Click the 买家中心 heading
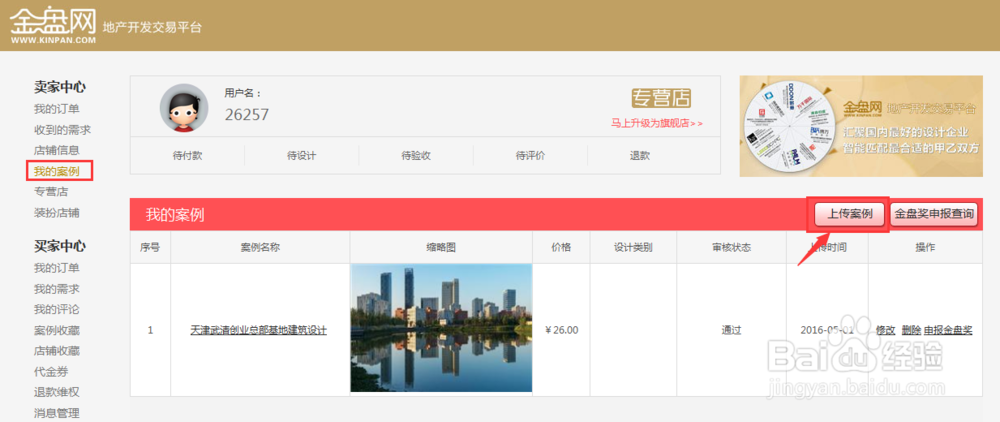 point(60,246)
